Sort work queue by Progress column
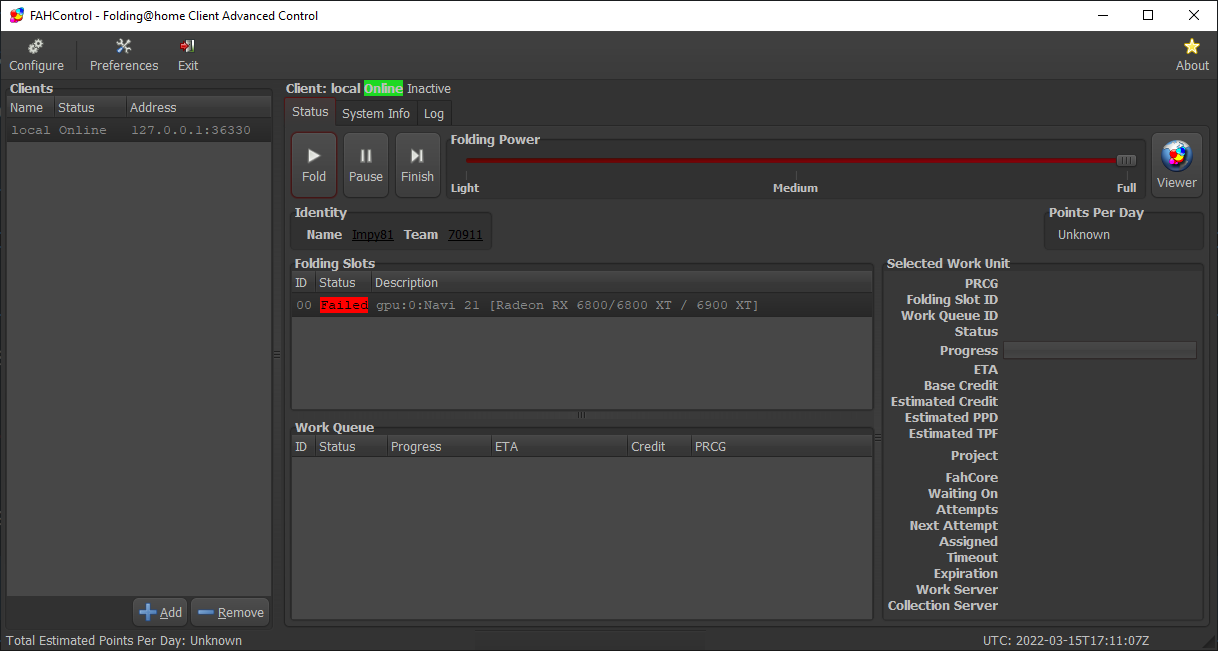Viewport: 1218px width, 651px height. pos(439,447)
